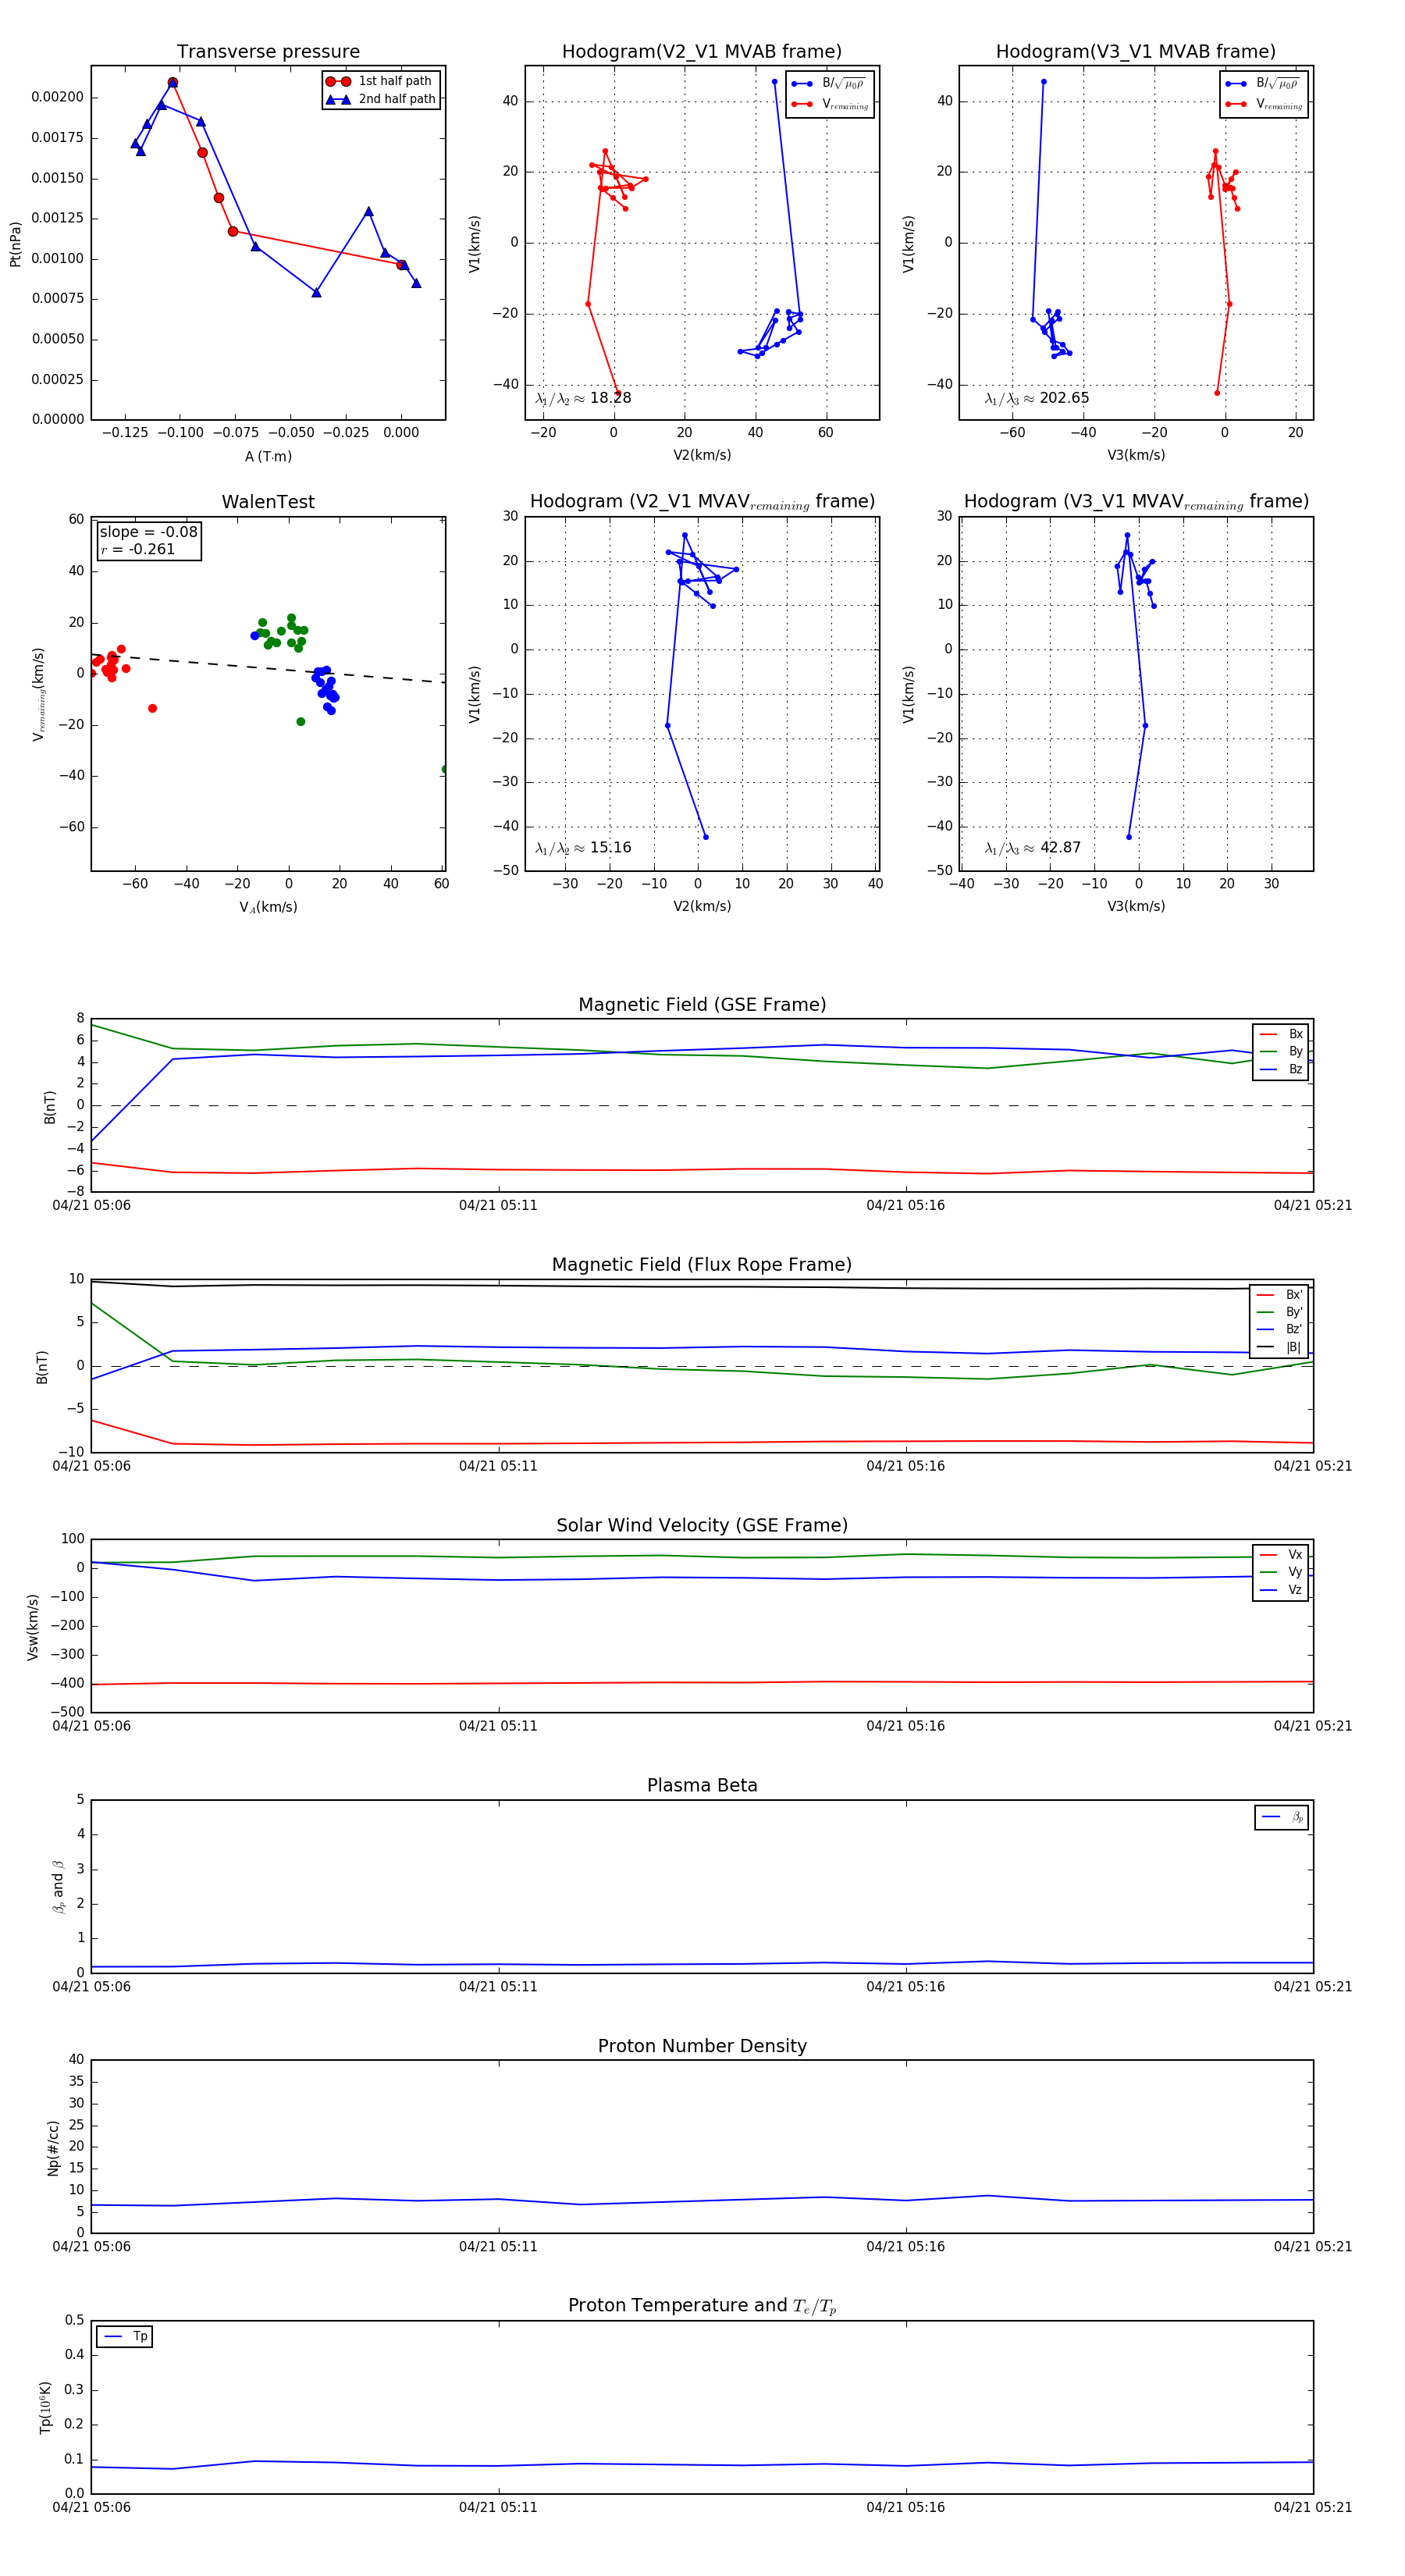Viewport: 1405px width, 2576px height.
Task: Click the 'Proton Number Density' title
Action: tap(702, 2045)
